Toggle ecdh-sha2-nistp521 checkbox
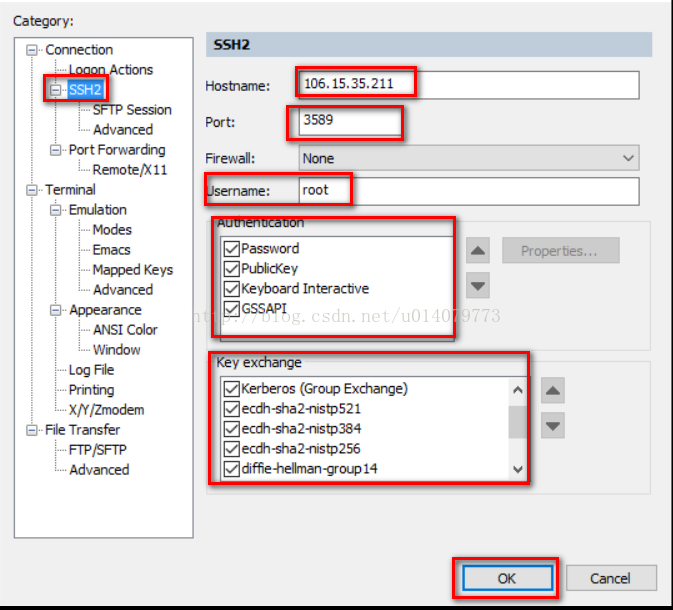The width and height of the screenshot is (673, 610). click(x=232, y=409)
